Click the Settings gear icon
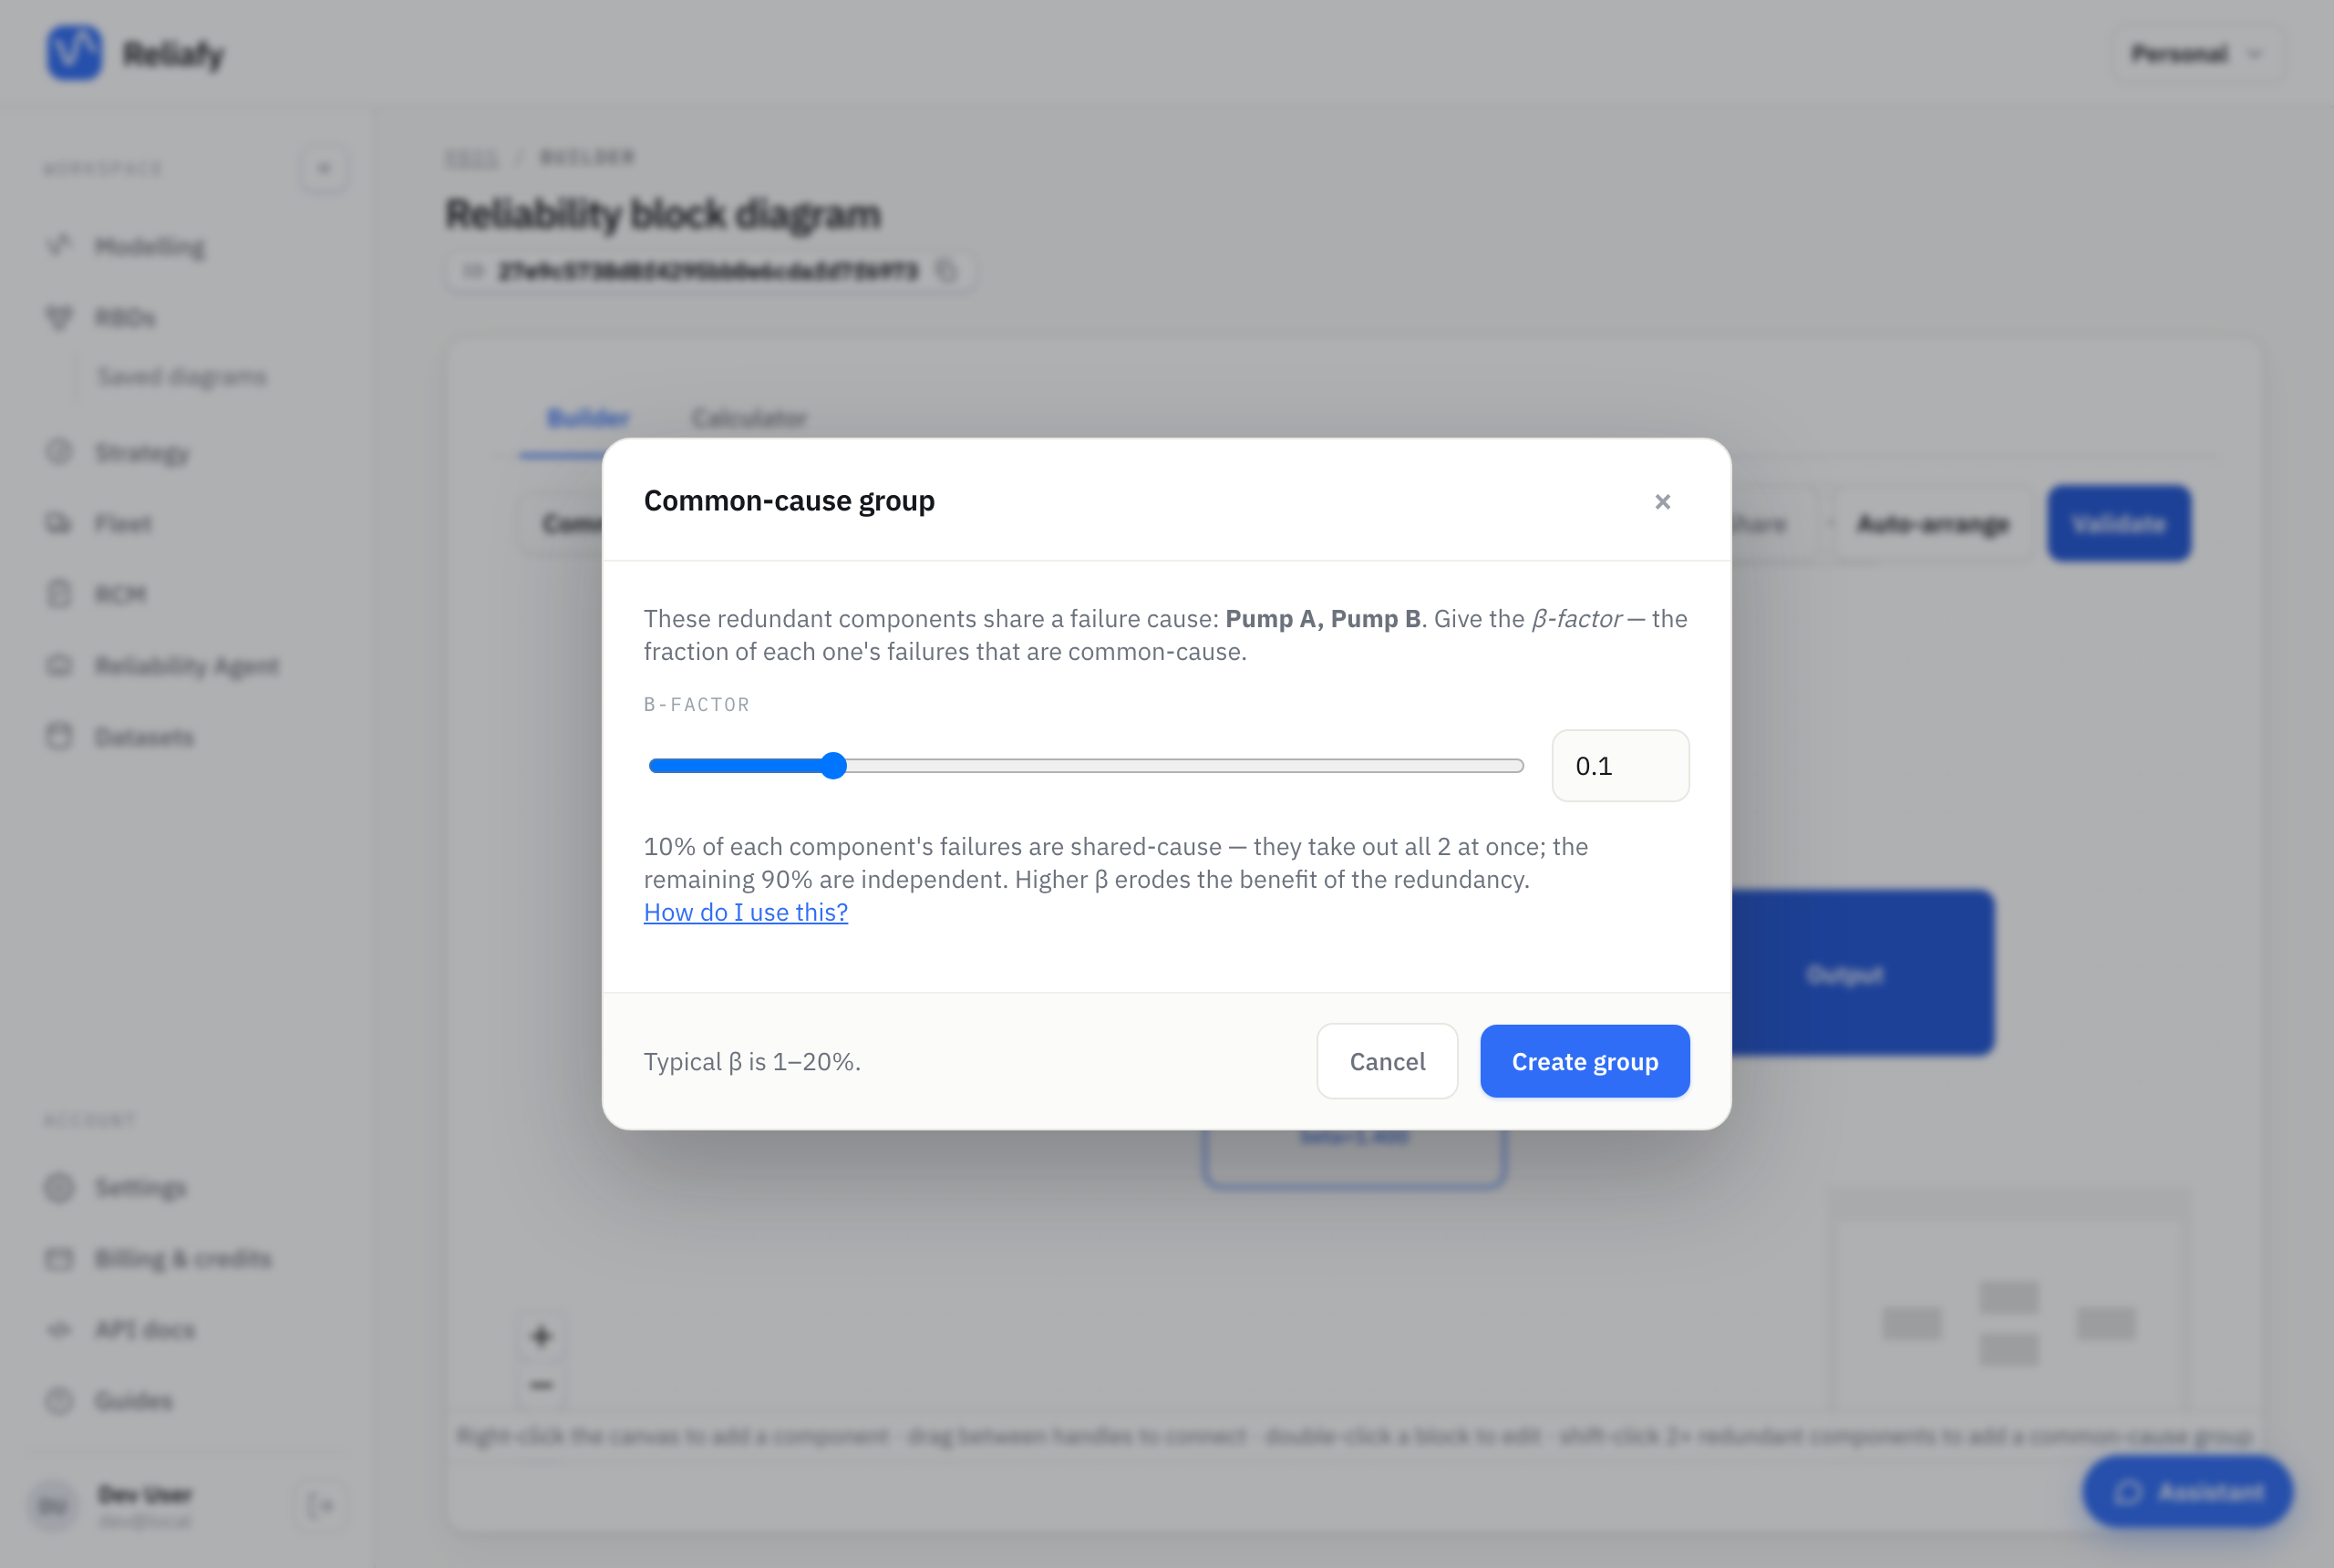 [x=59, y=1187]
